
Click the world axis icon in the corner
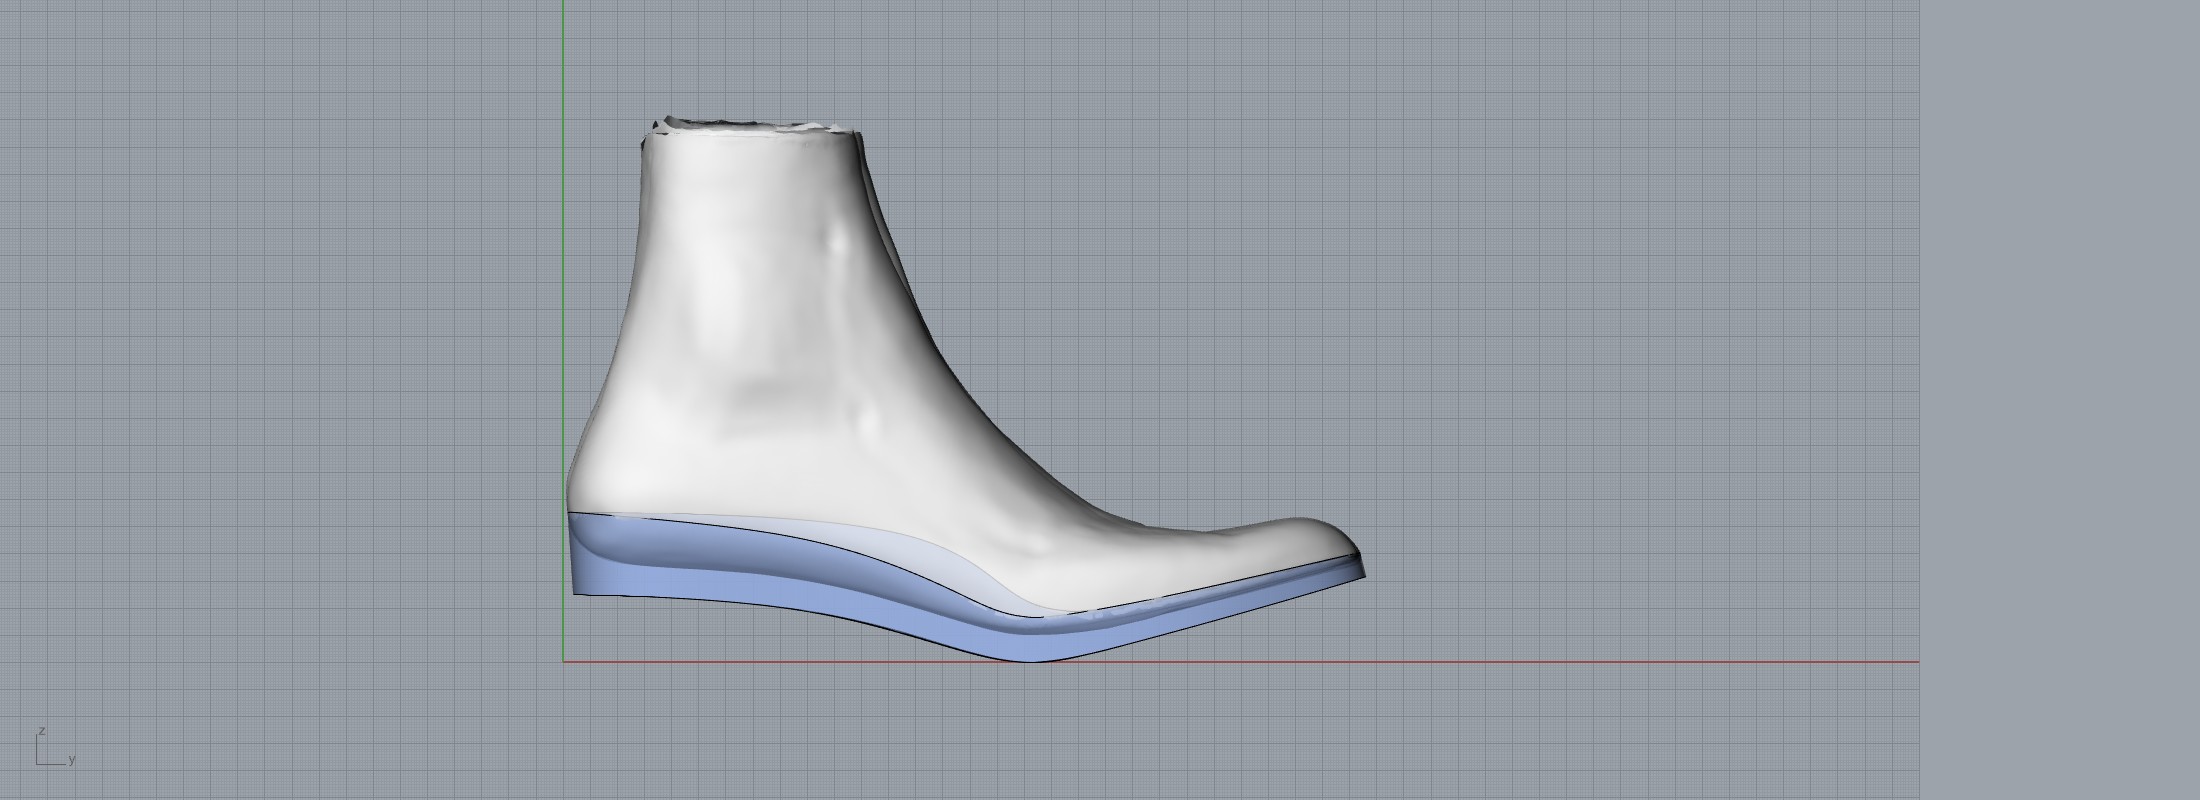tap(40, 762)
